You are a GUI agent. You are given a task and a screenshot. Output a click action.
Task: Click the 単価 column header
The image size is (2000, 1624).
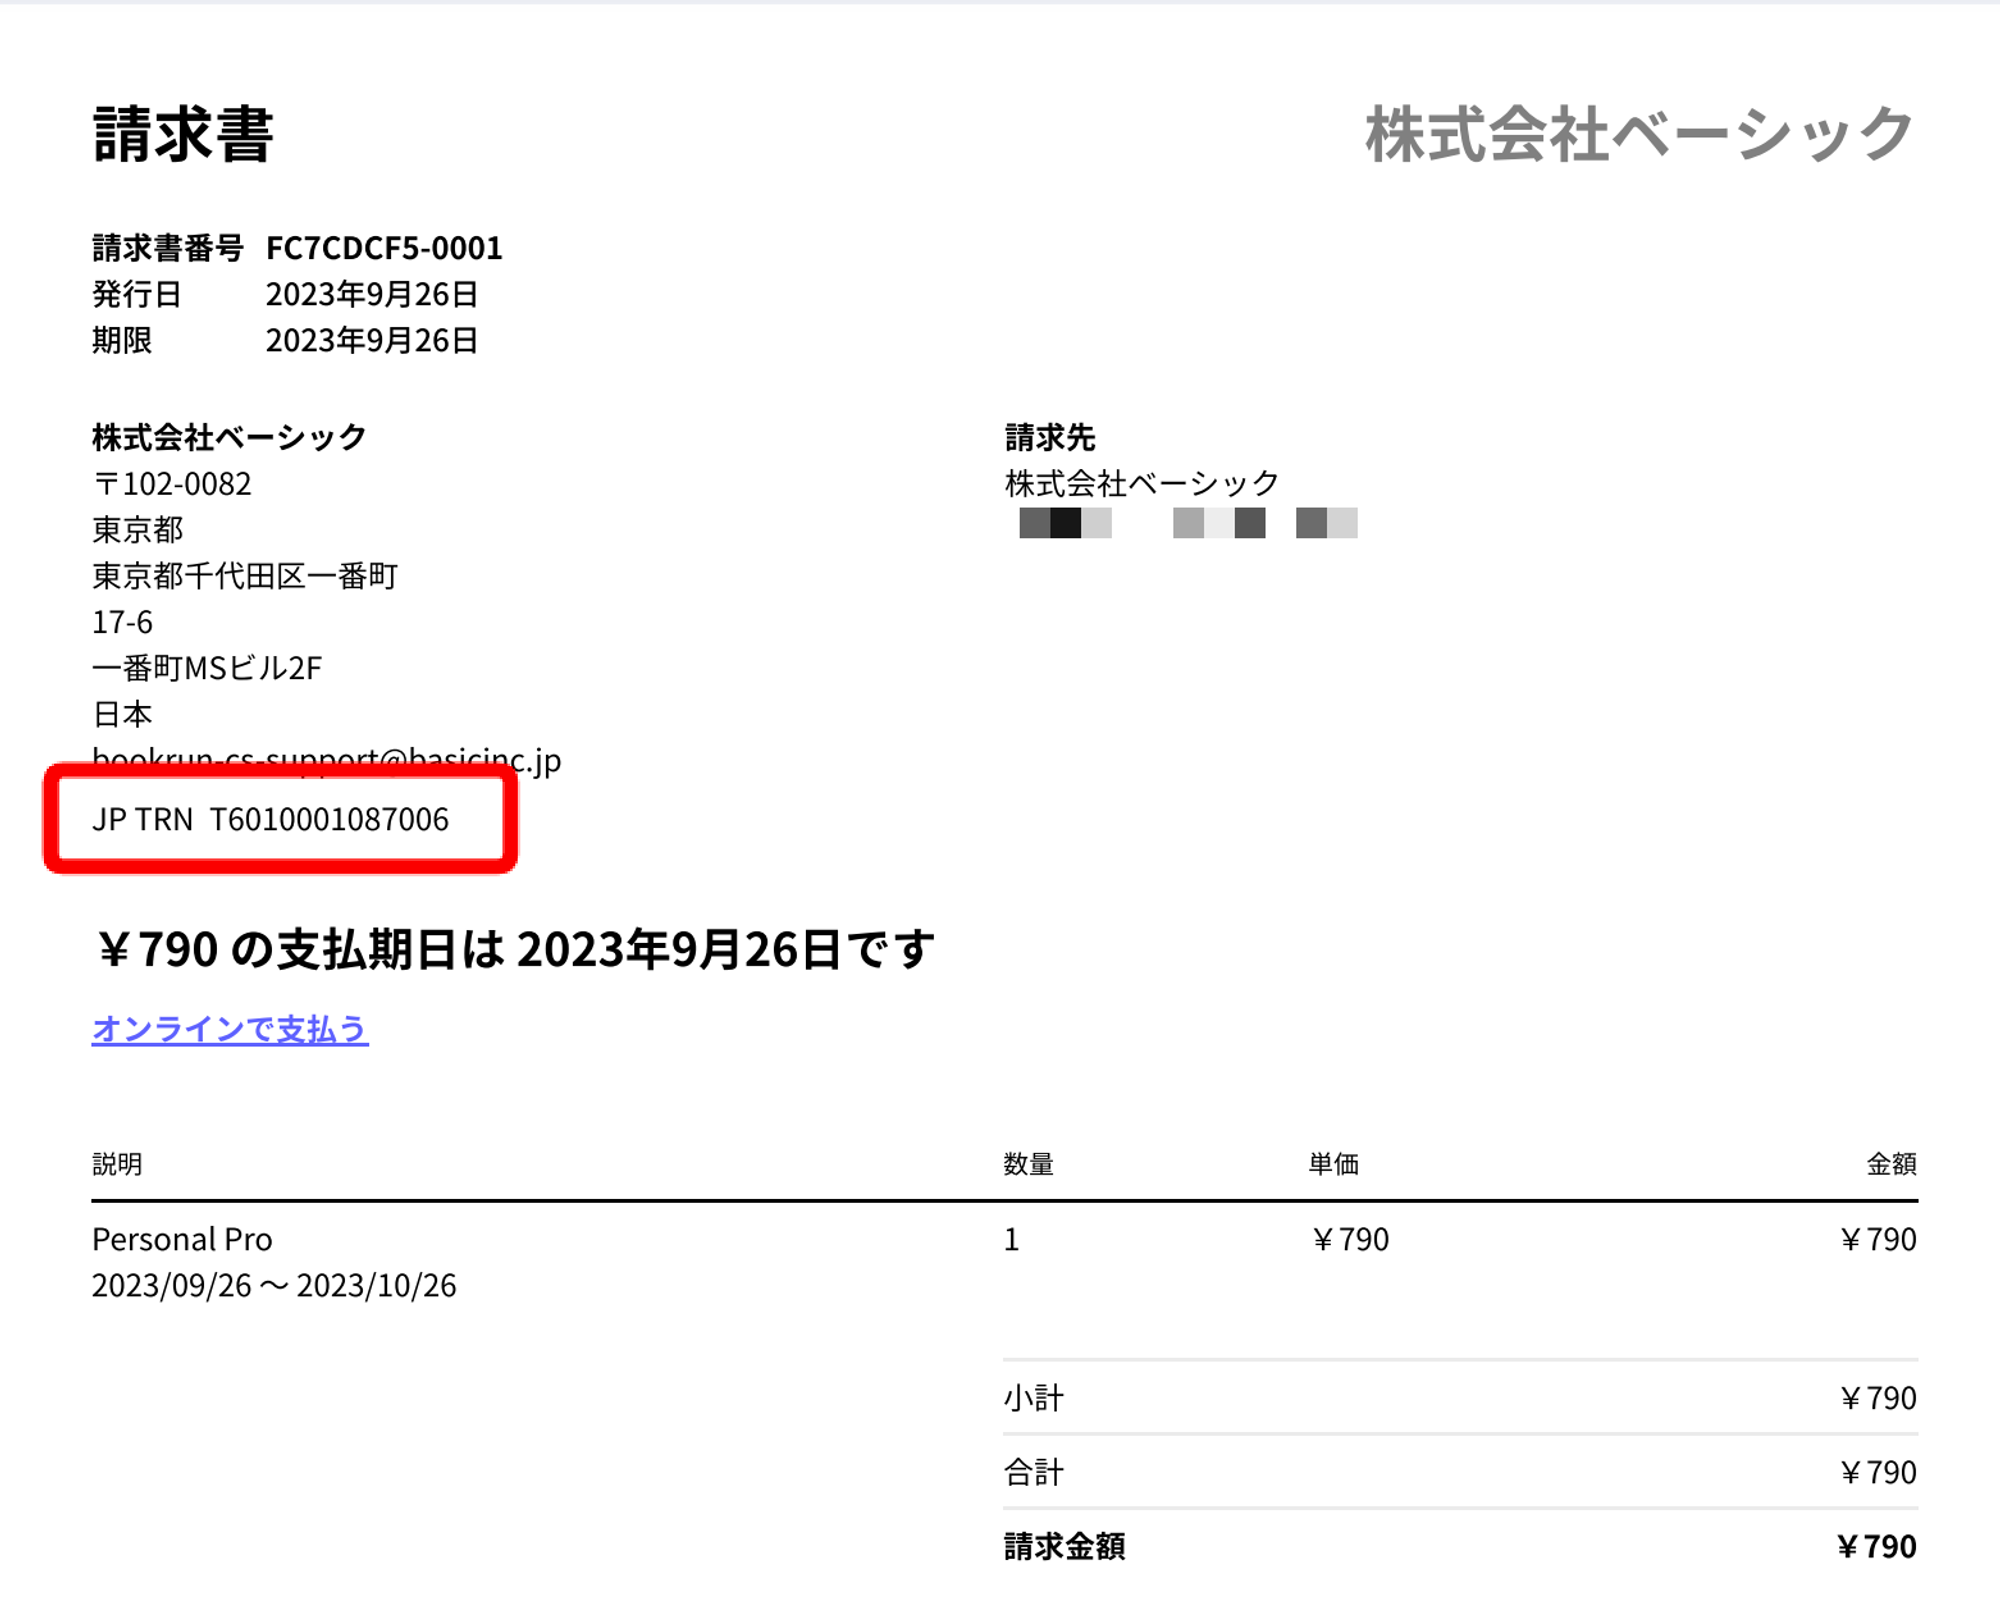coord(1334,1164)
